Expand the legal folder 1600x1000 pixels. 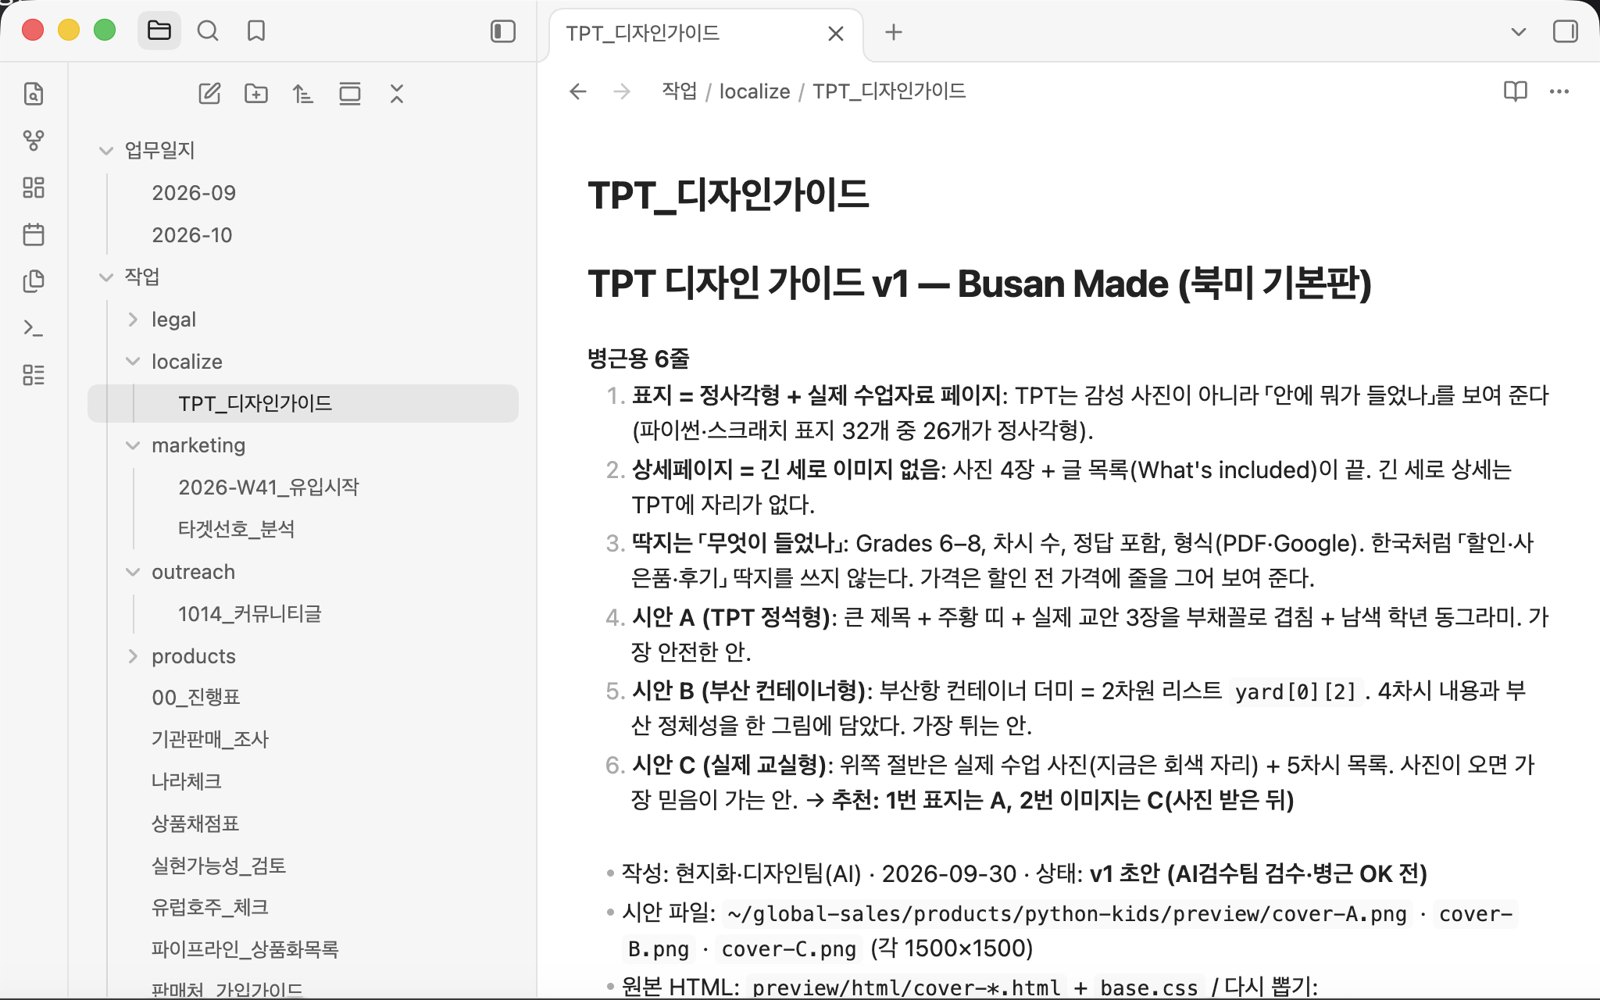tap(133, 319)
